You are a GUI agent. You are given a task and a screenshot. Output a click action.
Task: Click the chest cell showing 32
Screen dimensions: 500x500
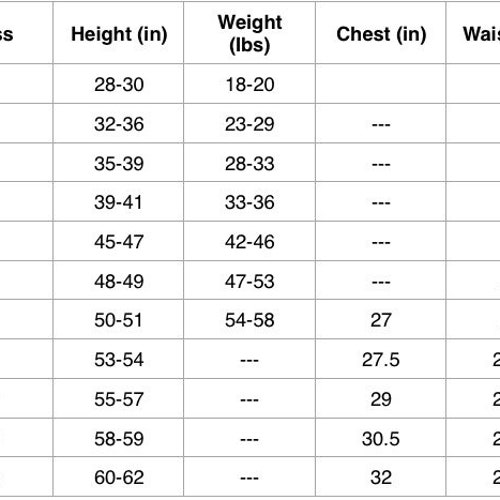[x=381, y=477]
